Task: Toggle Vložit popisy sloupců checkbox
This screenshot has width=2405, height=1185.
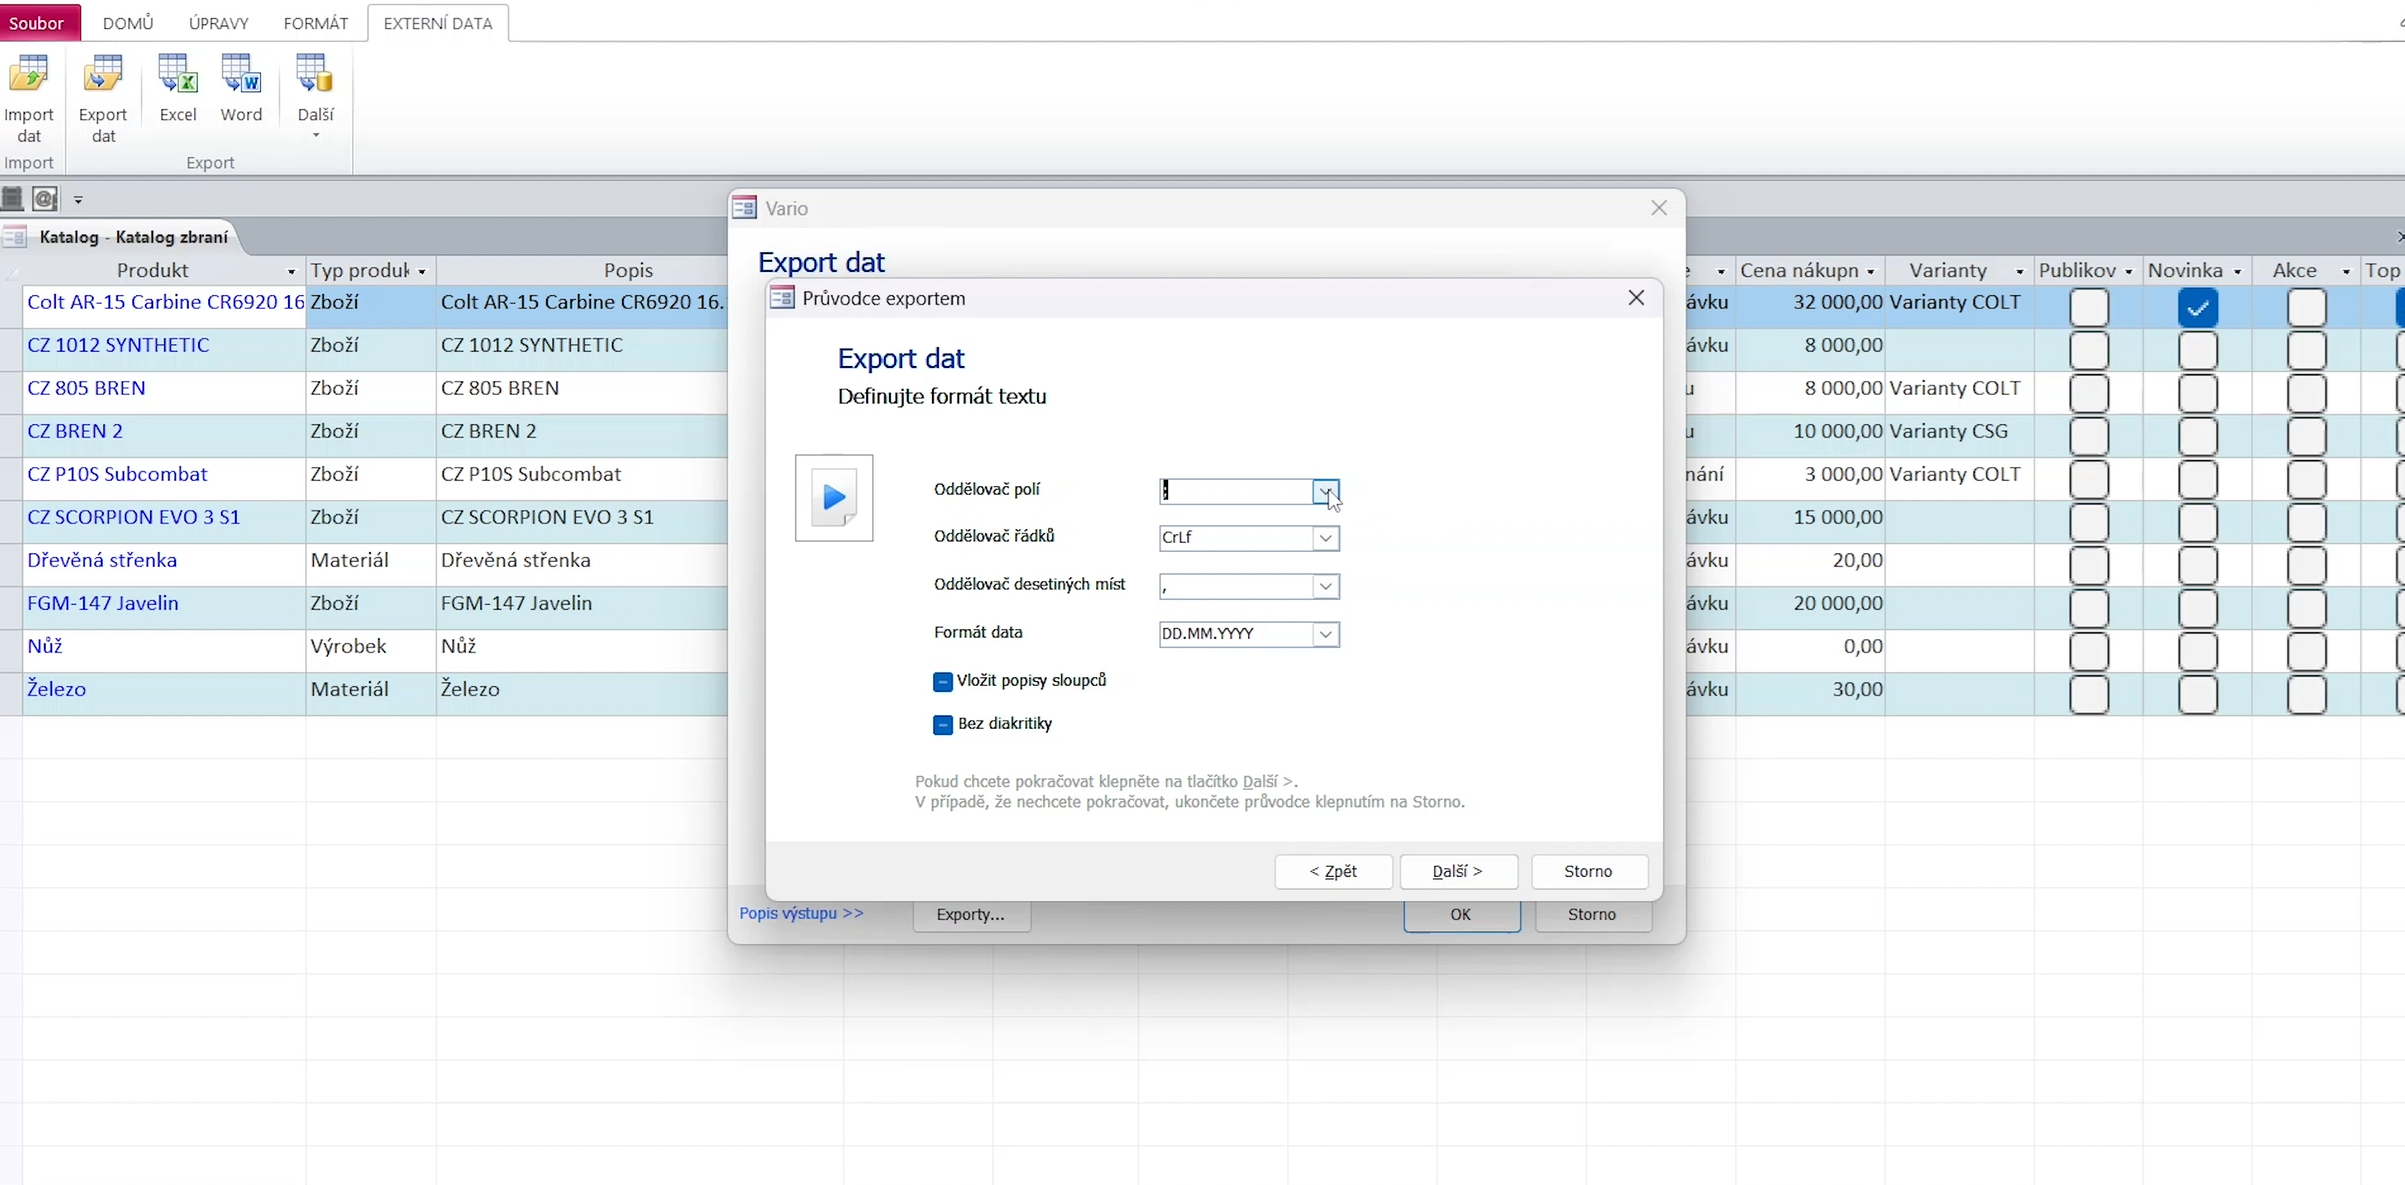Action: (x=942, y=681)
